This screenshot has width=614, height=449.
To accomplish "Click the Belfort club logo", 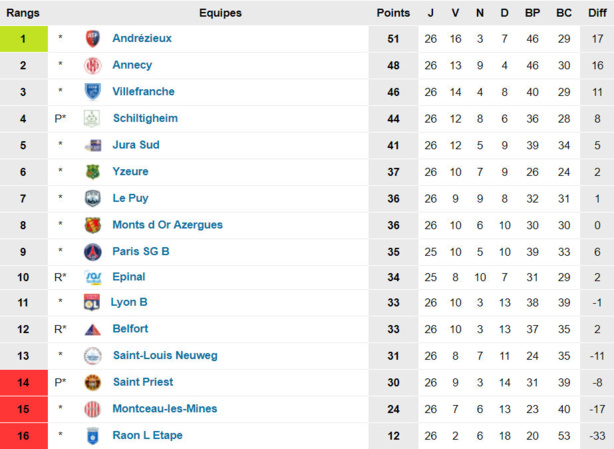I will coord(93,329).
